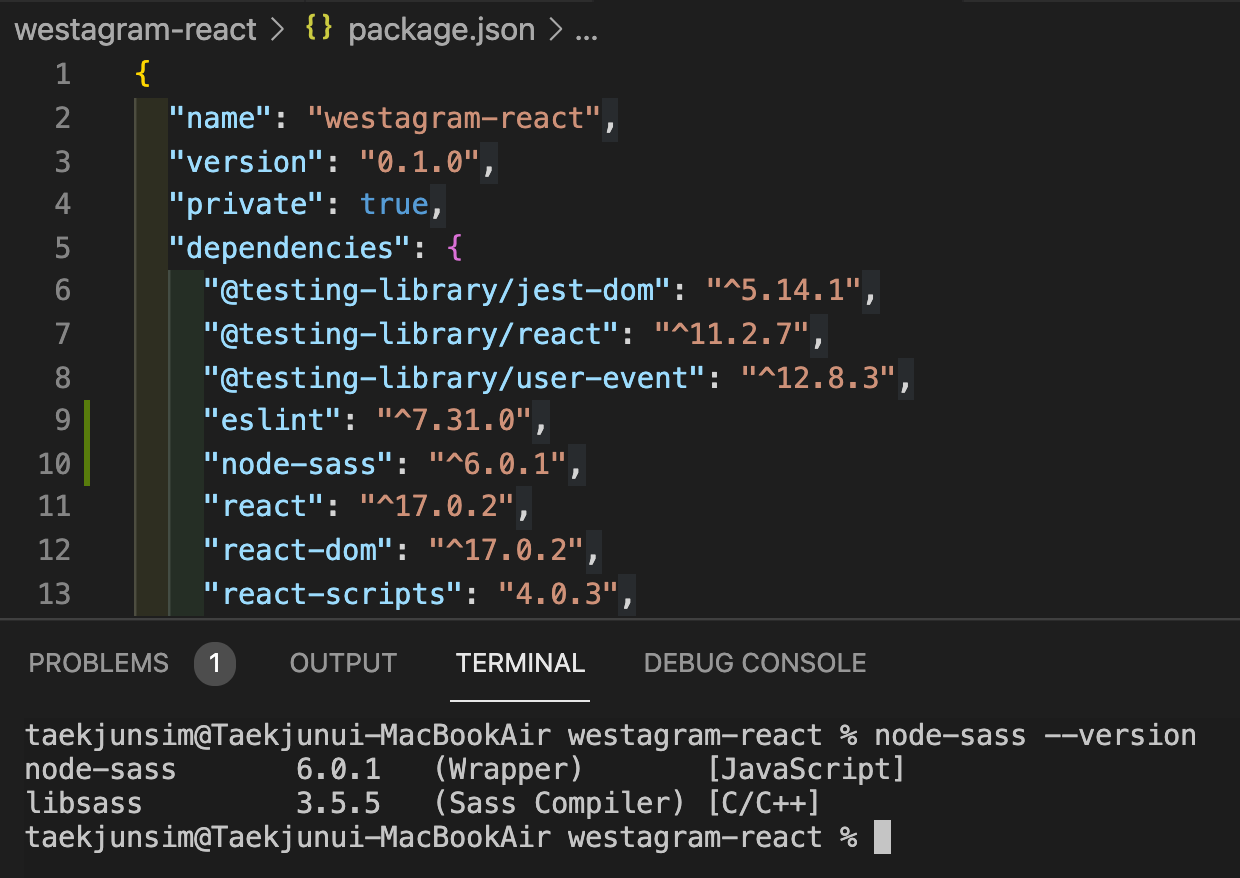1240x878 pixels.
Task: Click the "^5.14.1" version value
Action: [783, 291]
